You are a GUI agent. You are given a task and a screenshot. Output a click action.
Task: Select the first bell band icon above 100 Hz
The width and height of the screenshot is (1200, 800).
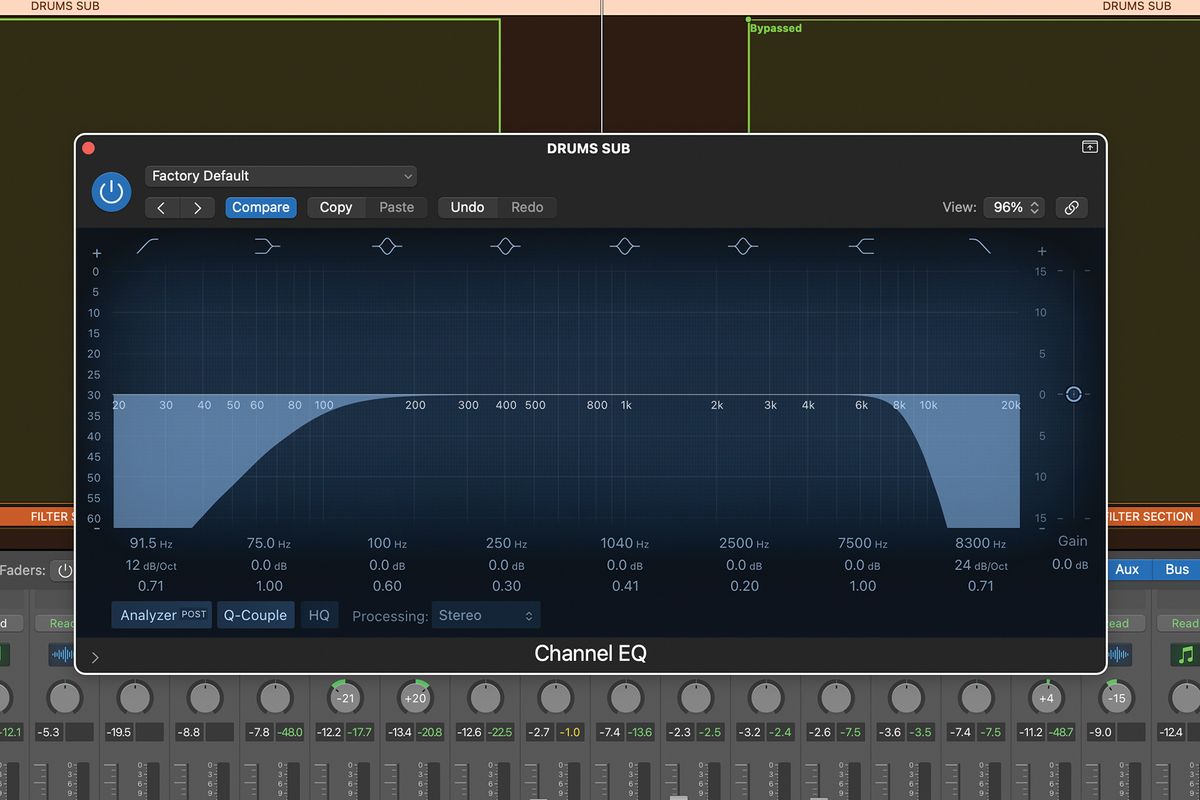coord(387,245)
